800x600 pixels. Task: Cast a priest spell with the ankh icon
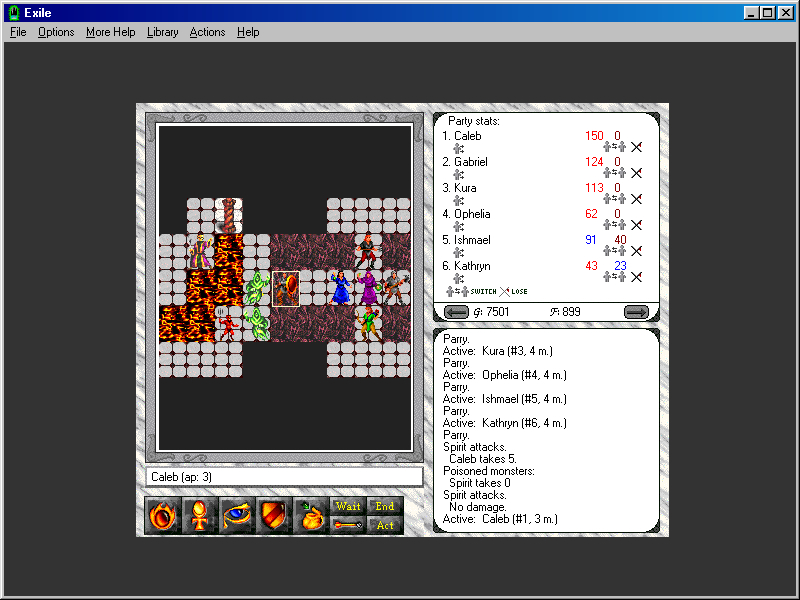[199, 515]
